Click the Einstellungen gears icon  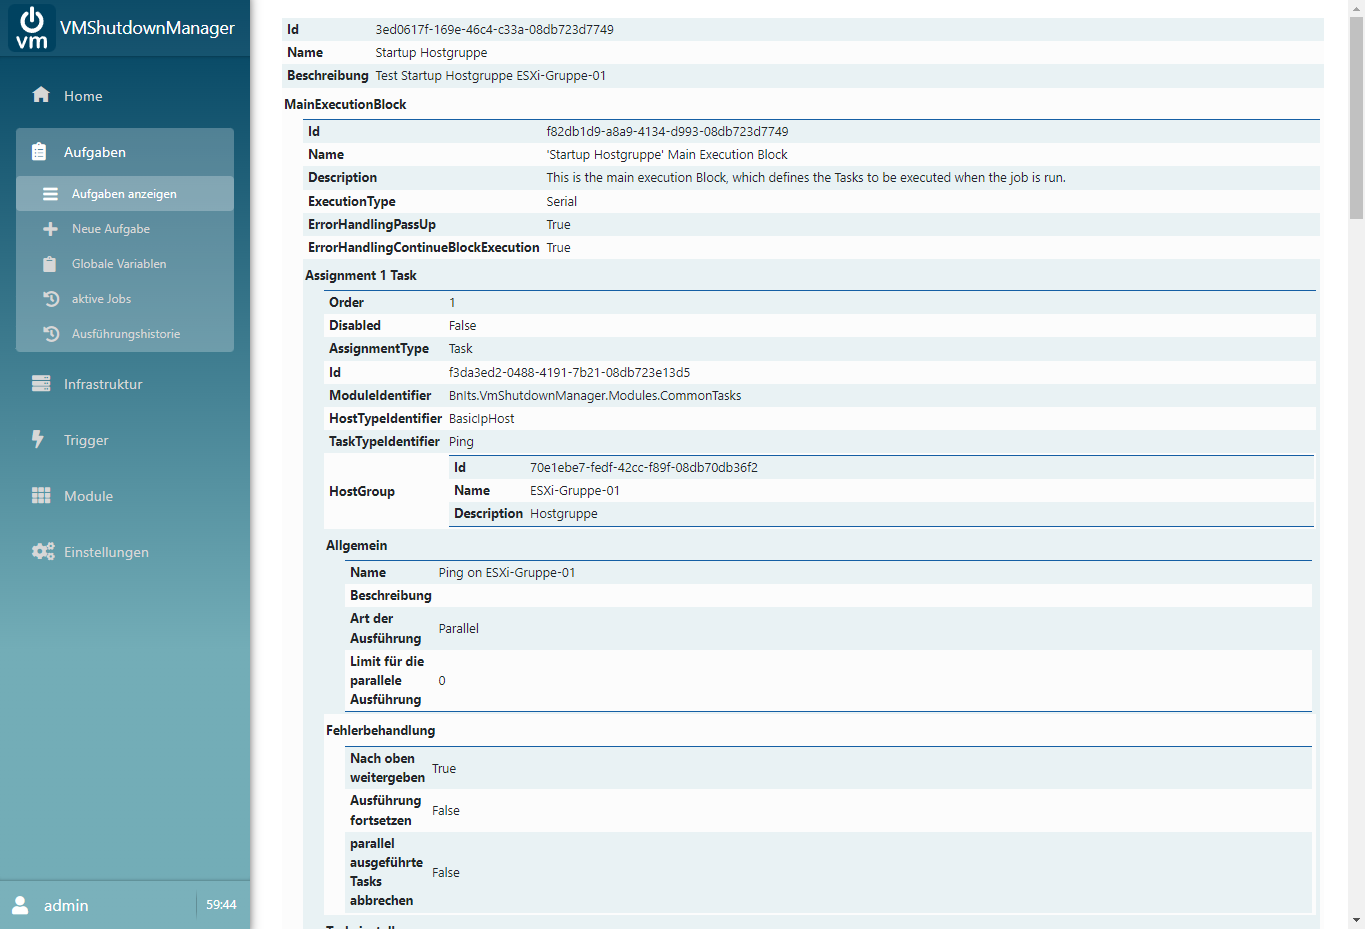[43, 552]
